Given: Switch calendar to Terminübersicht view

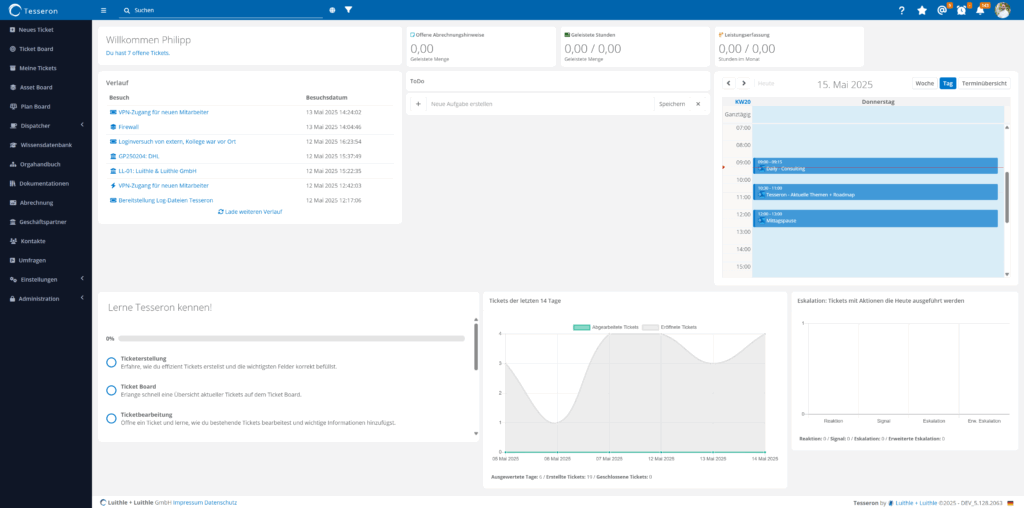Looking at the screenshot, I should click(983, 83).
